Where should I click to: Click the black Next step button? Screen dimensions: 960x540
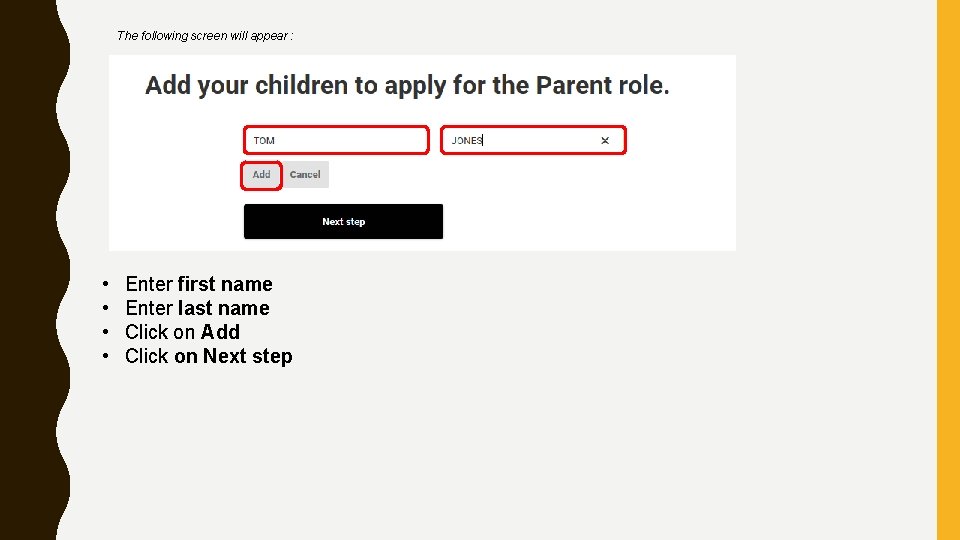pyautogui.click(x=343, y=222)
